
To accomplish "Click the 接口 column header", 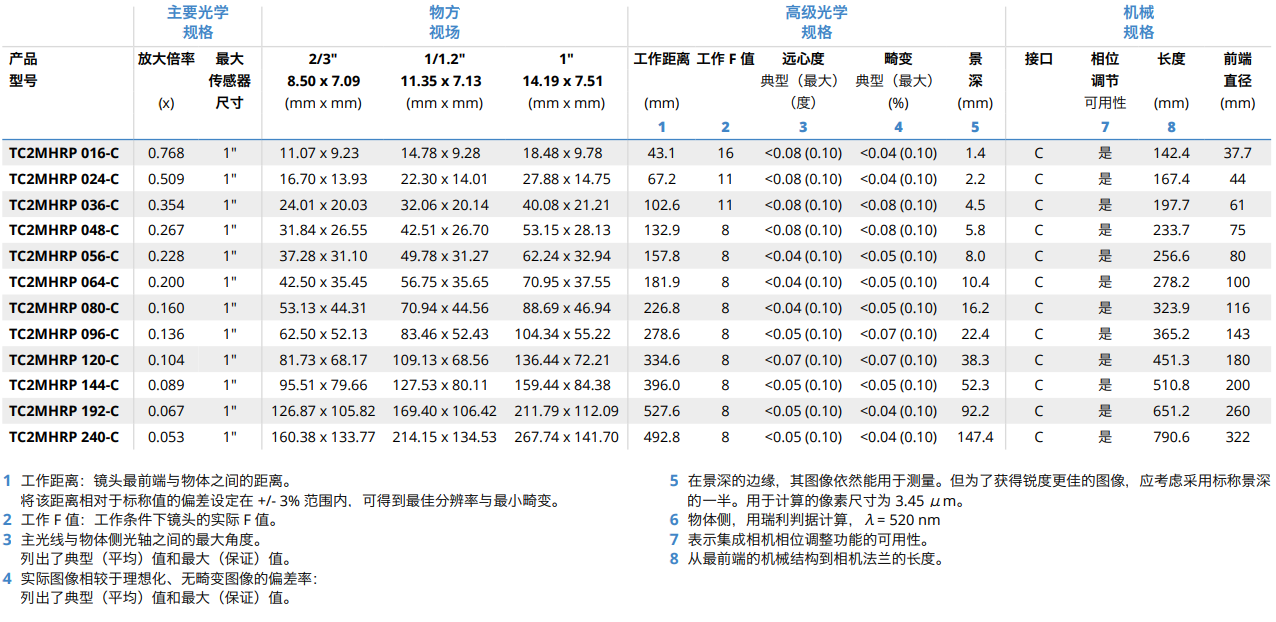I will tap(1039, 59).
